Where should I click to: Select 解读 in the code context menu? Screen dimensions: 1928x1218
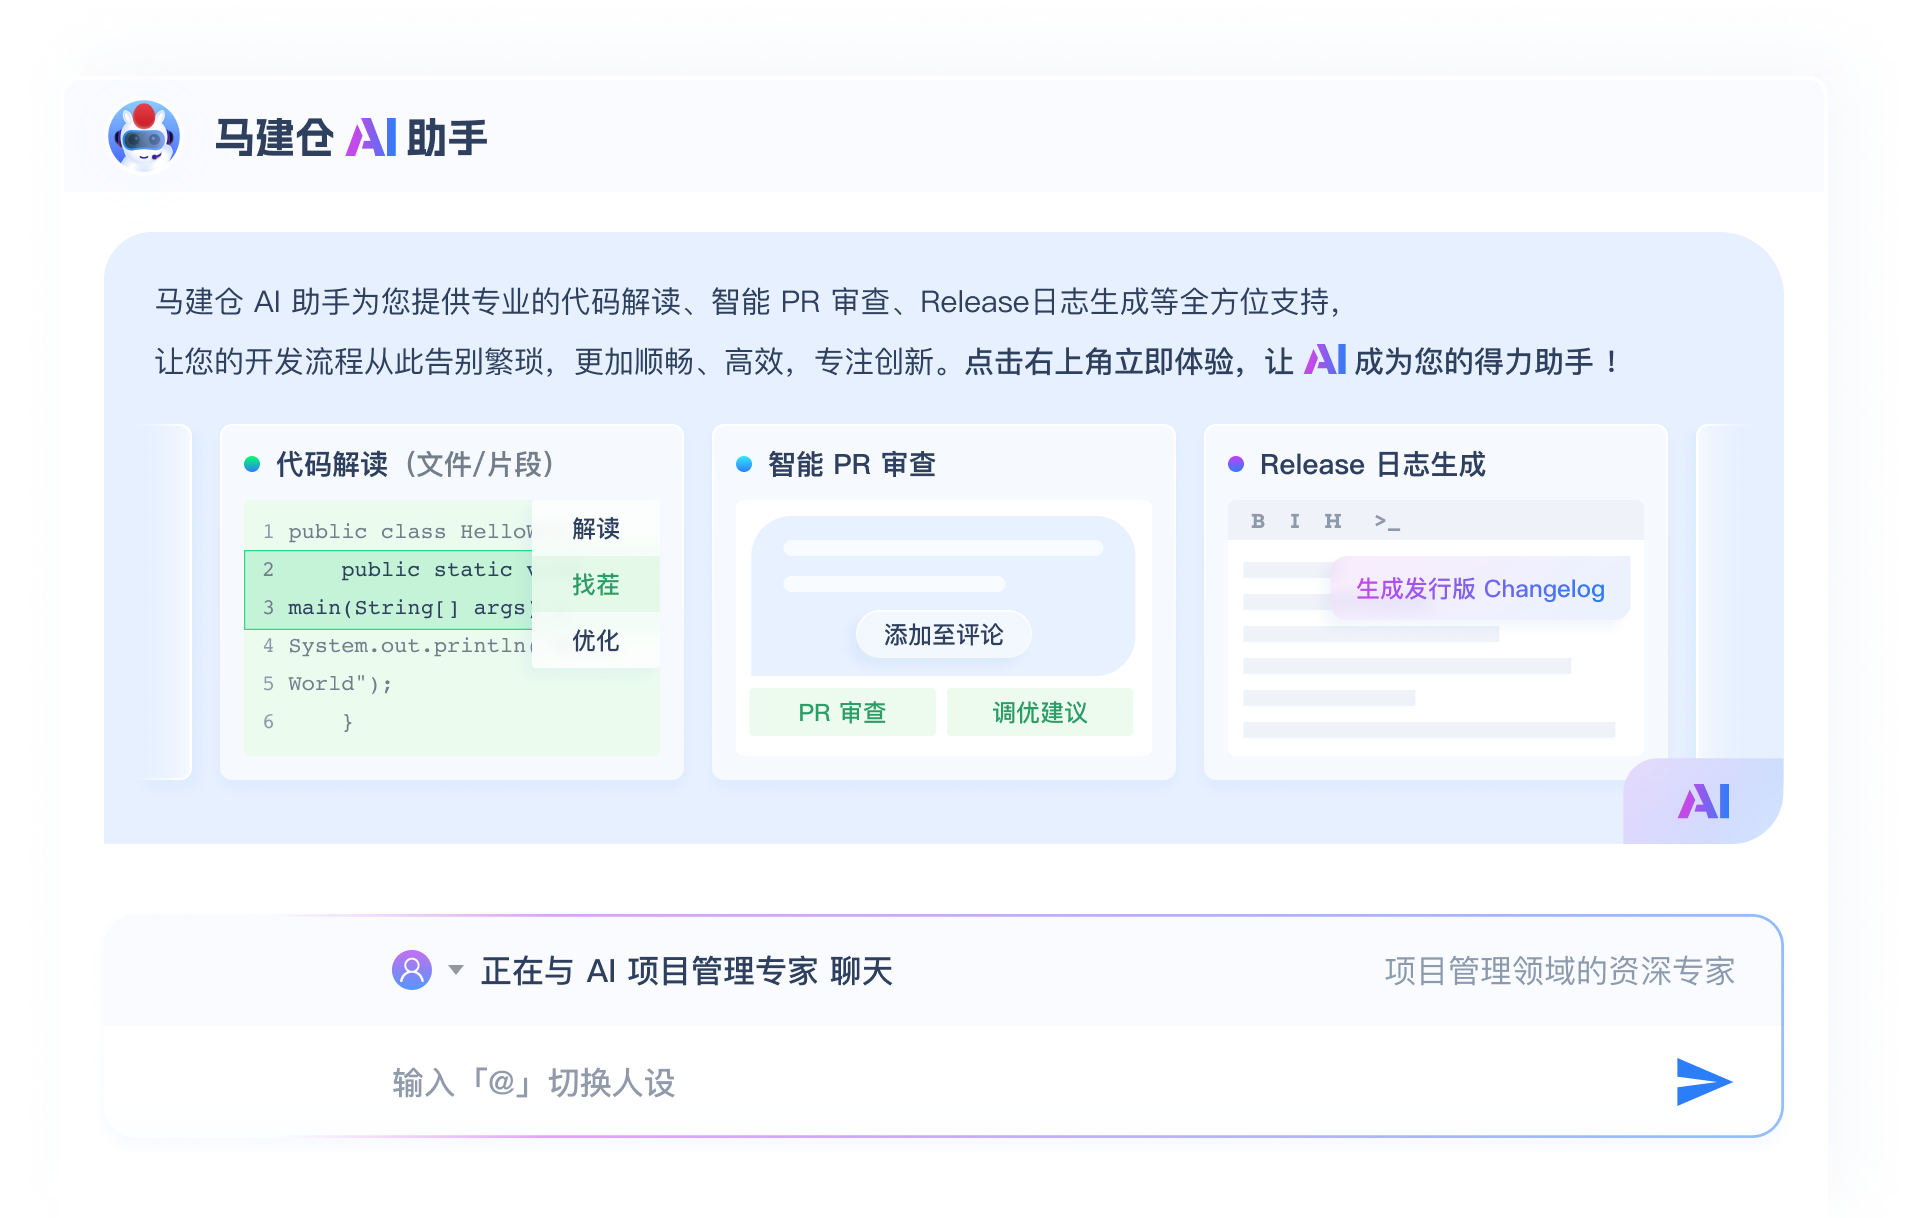[x=596, y=528]
